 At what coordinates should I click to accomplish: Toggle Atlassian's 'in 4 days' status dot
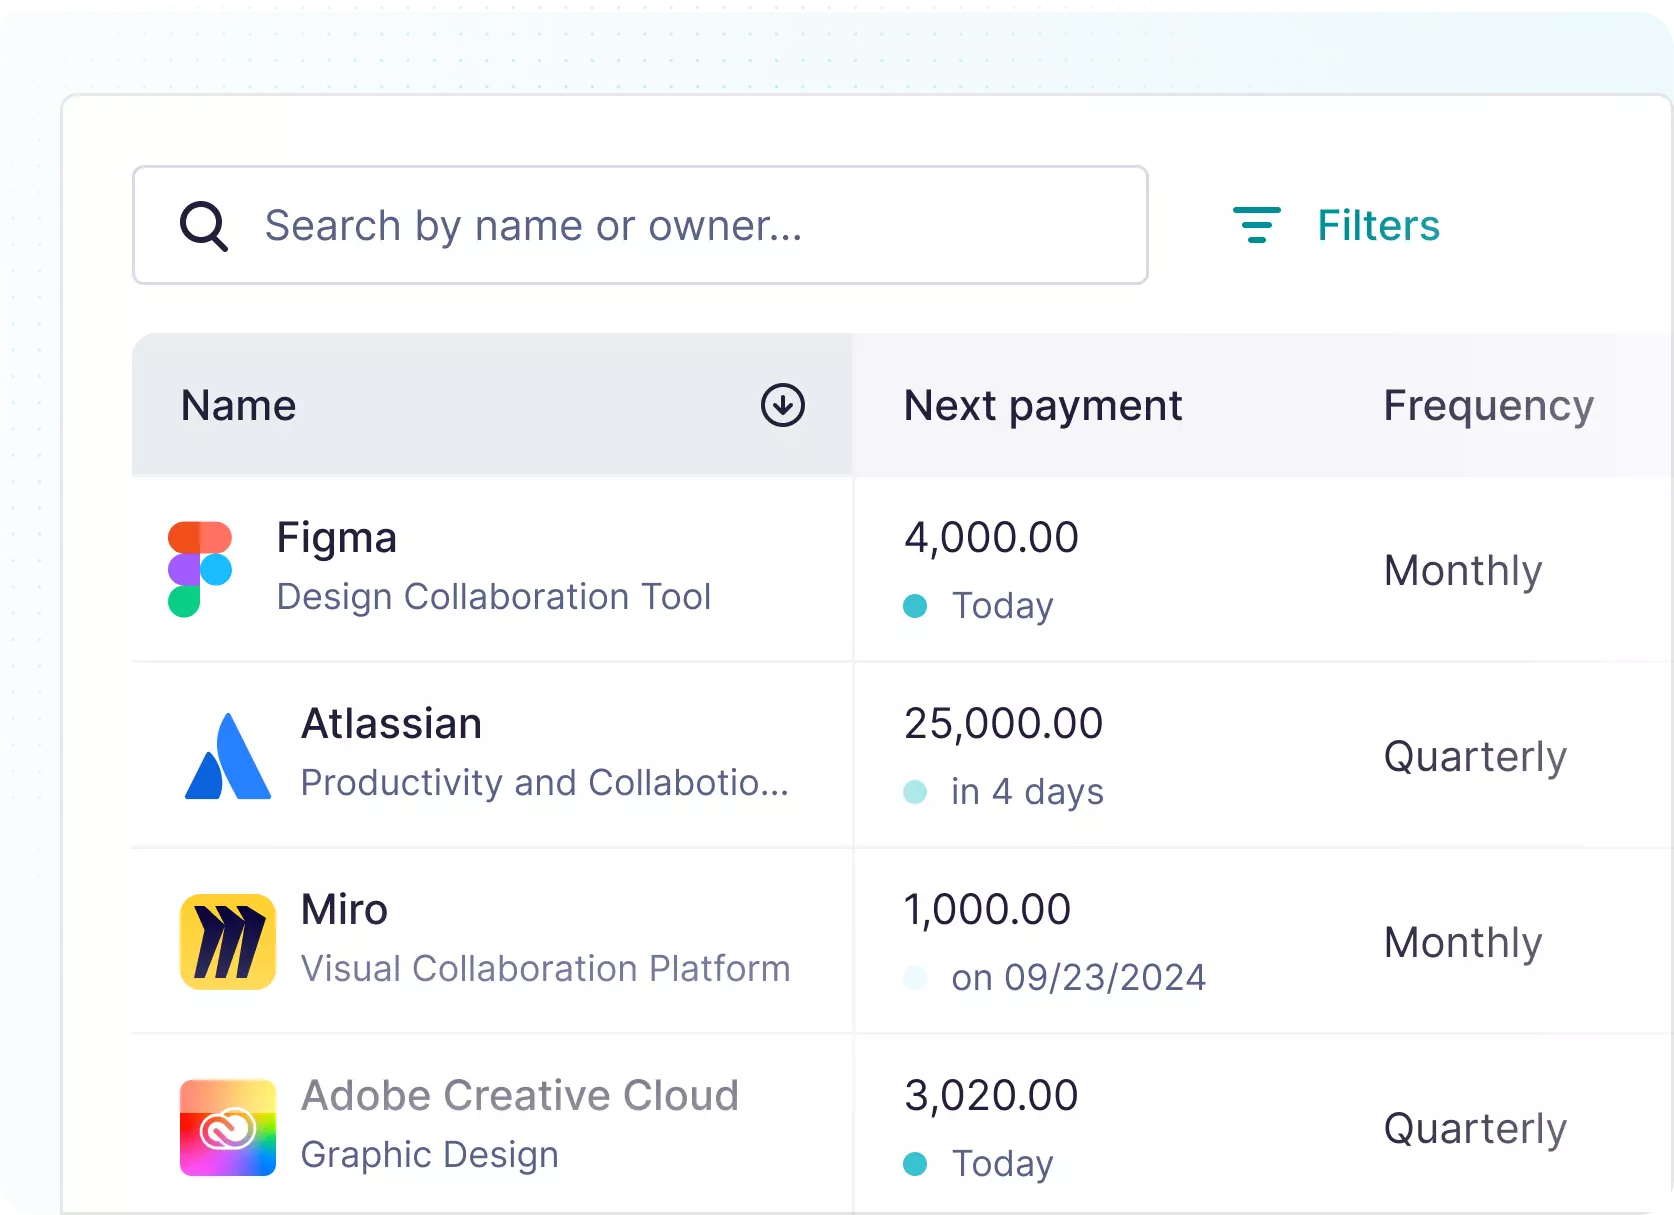[915, 792]
